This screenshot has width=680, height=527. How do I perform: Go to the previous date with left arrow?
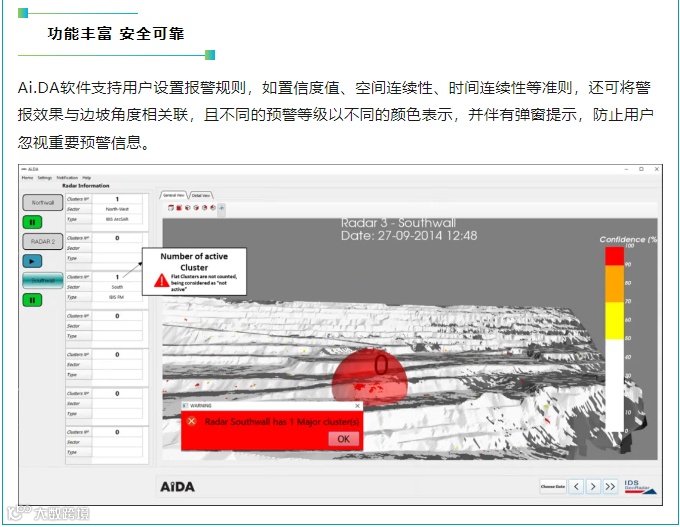(x=576, y=486)
